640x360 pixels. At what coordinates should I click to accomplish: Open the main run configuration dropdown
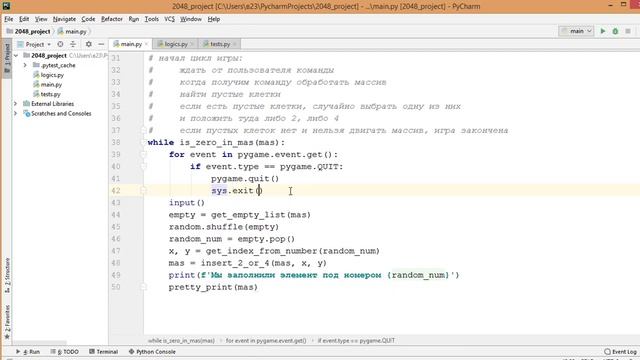pos(576,31)
